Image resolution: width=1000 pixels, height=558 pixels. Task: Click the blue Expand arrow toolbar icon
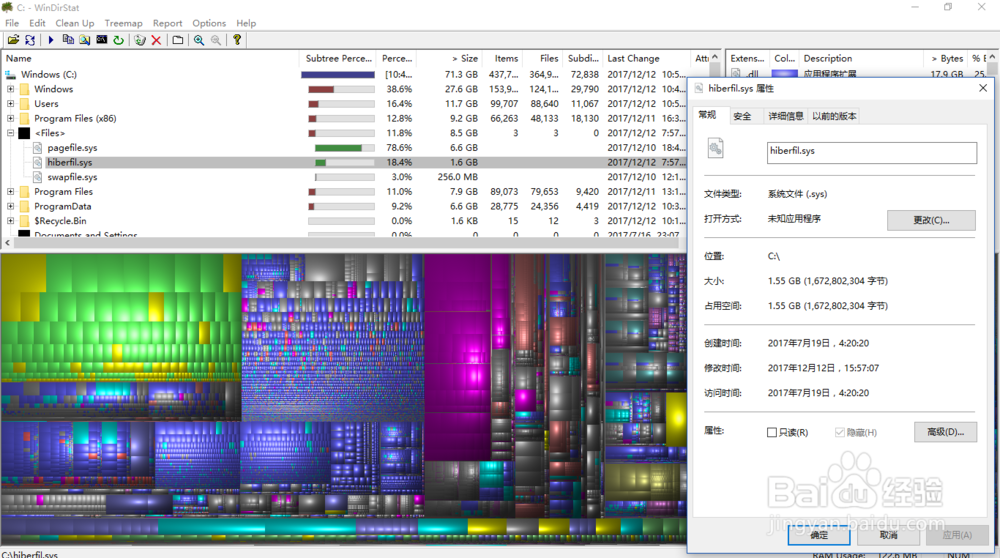(x=51, y=40)
